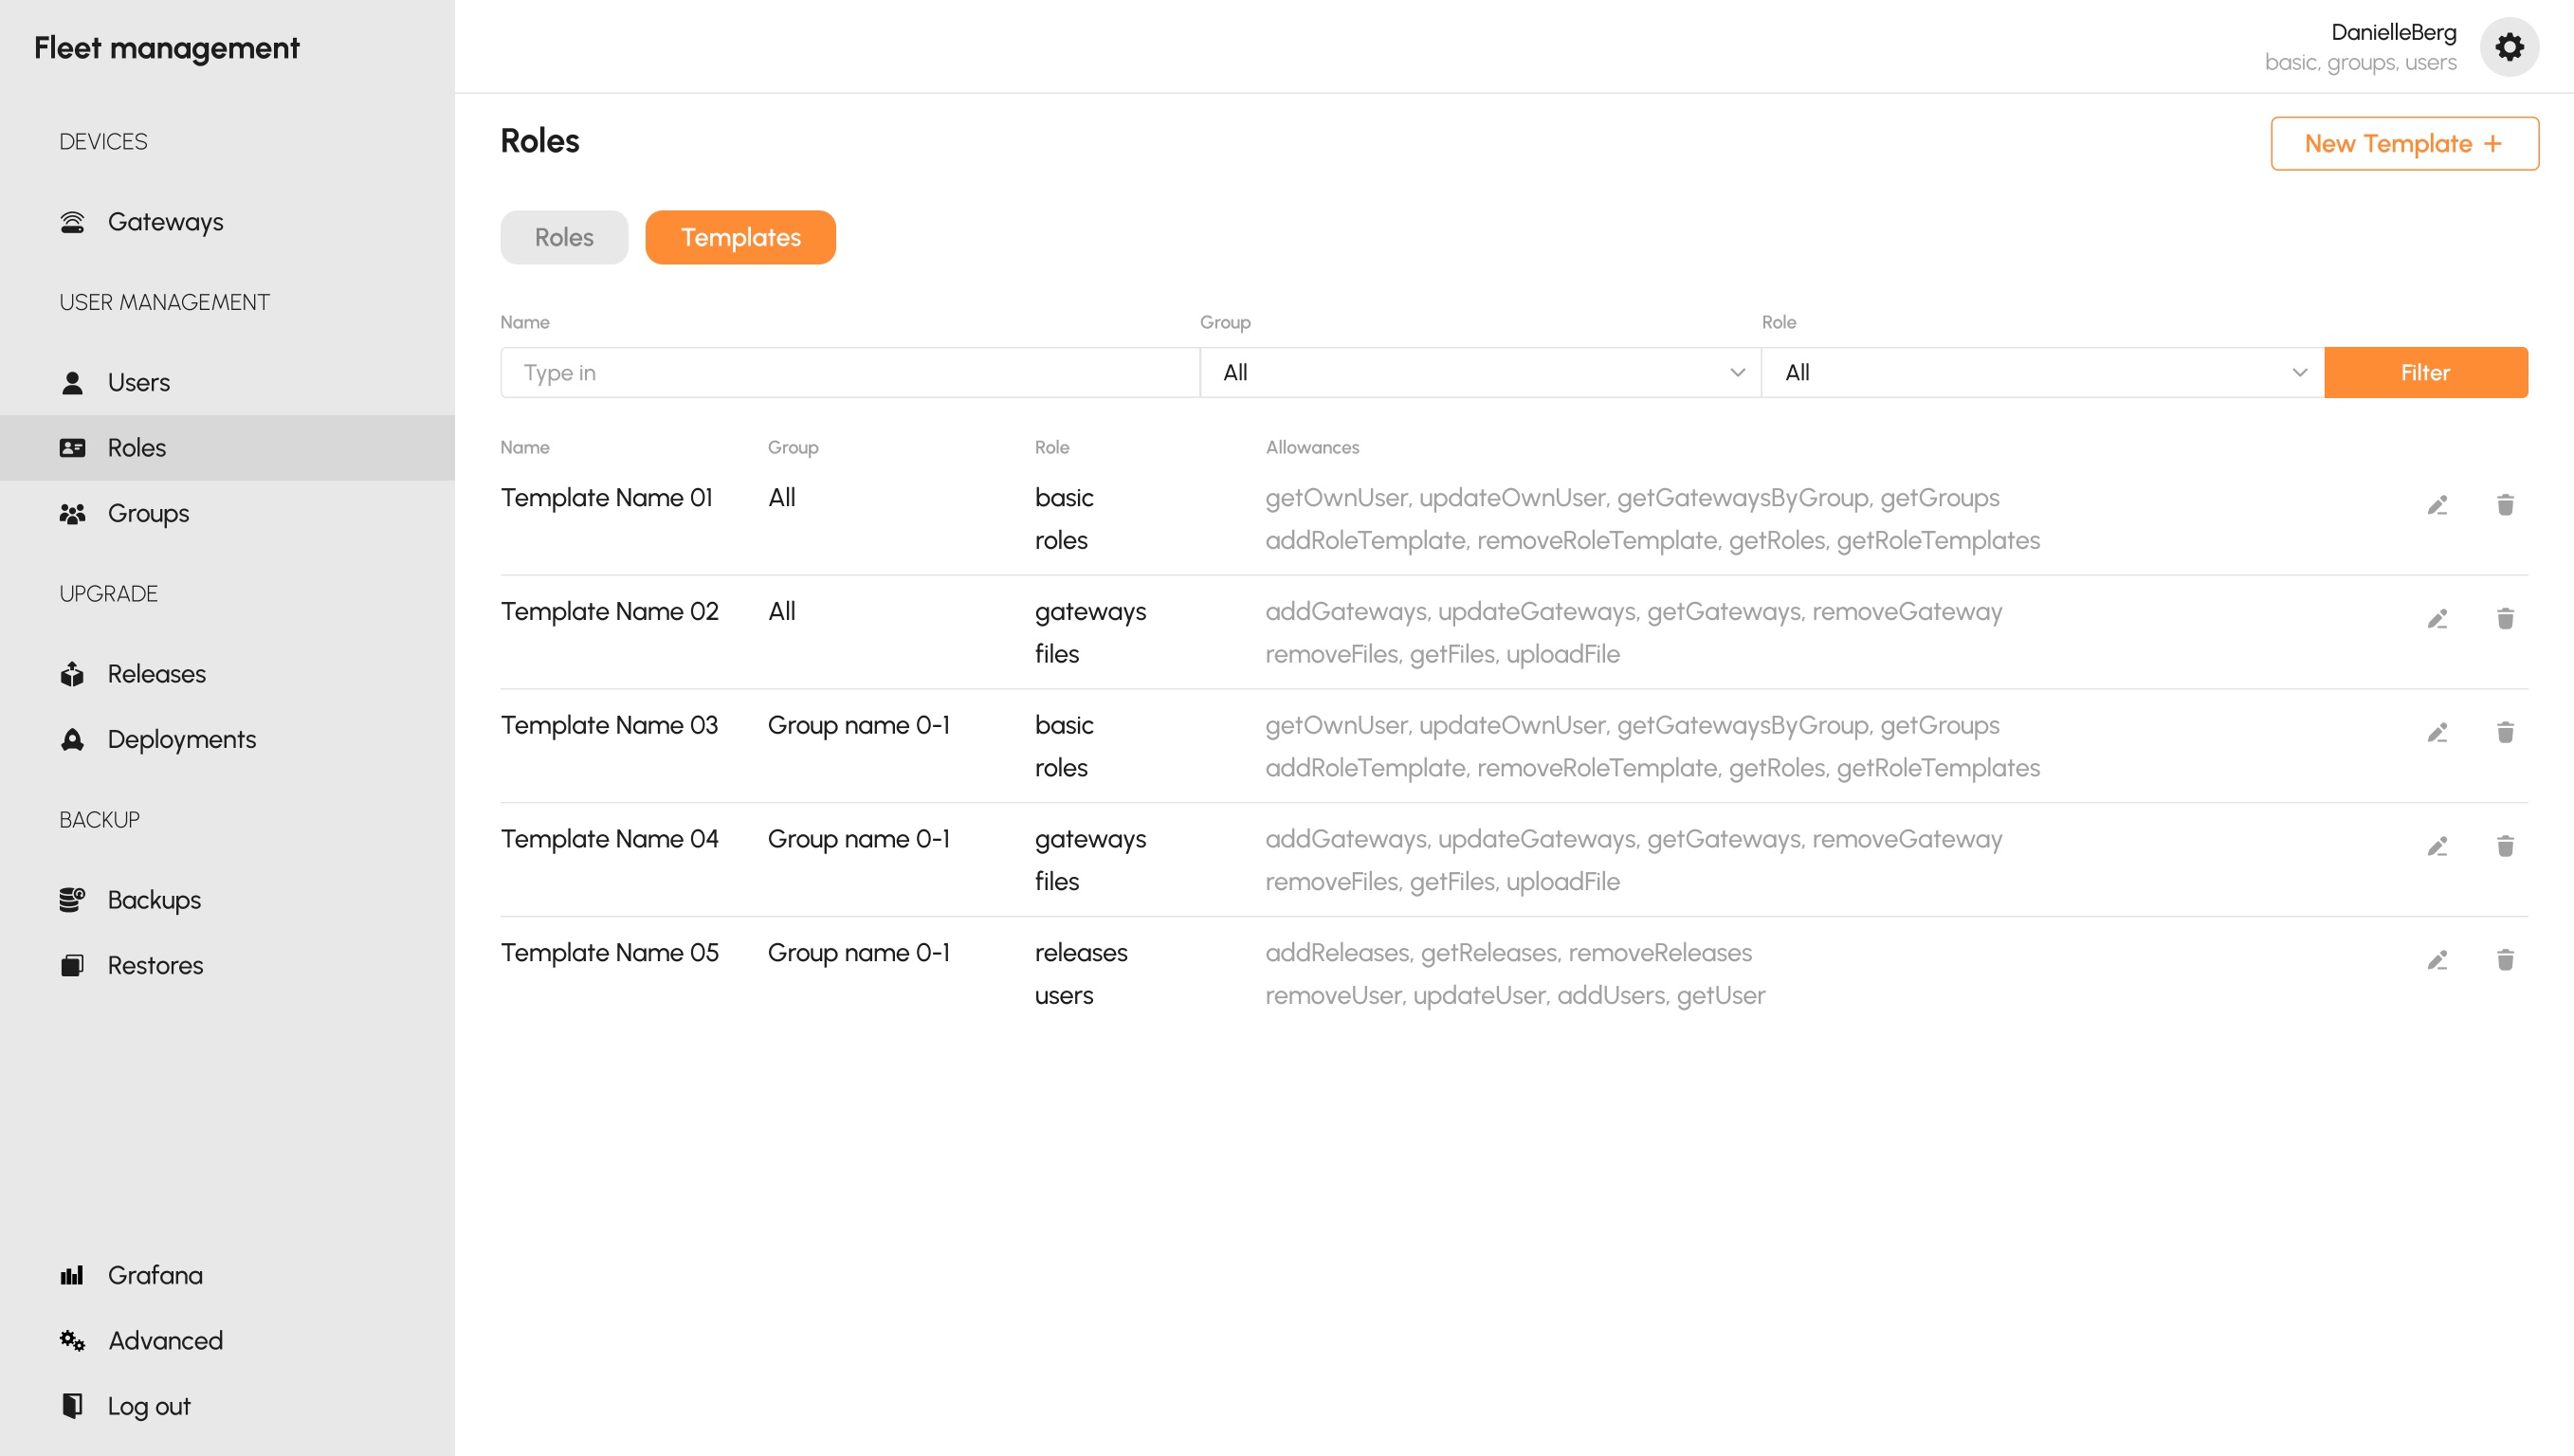The width and height of the screenshot is (2574, 1456).
Task: Click Group name 0-1 in Template 04 row
Action: click(859, 840)
